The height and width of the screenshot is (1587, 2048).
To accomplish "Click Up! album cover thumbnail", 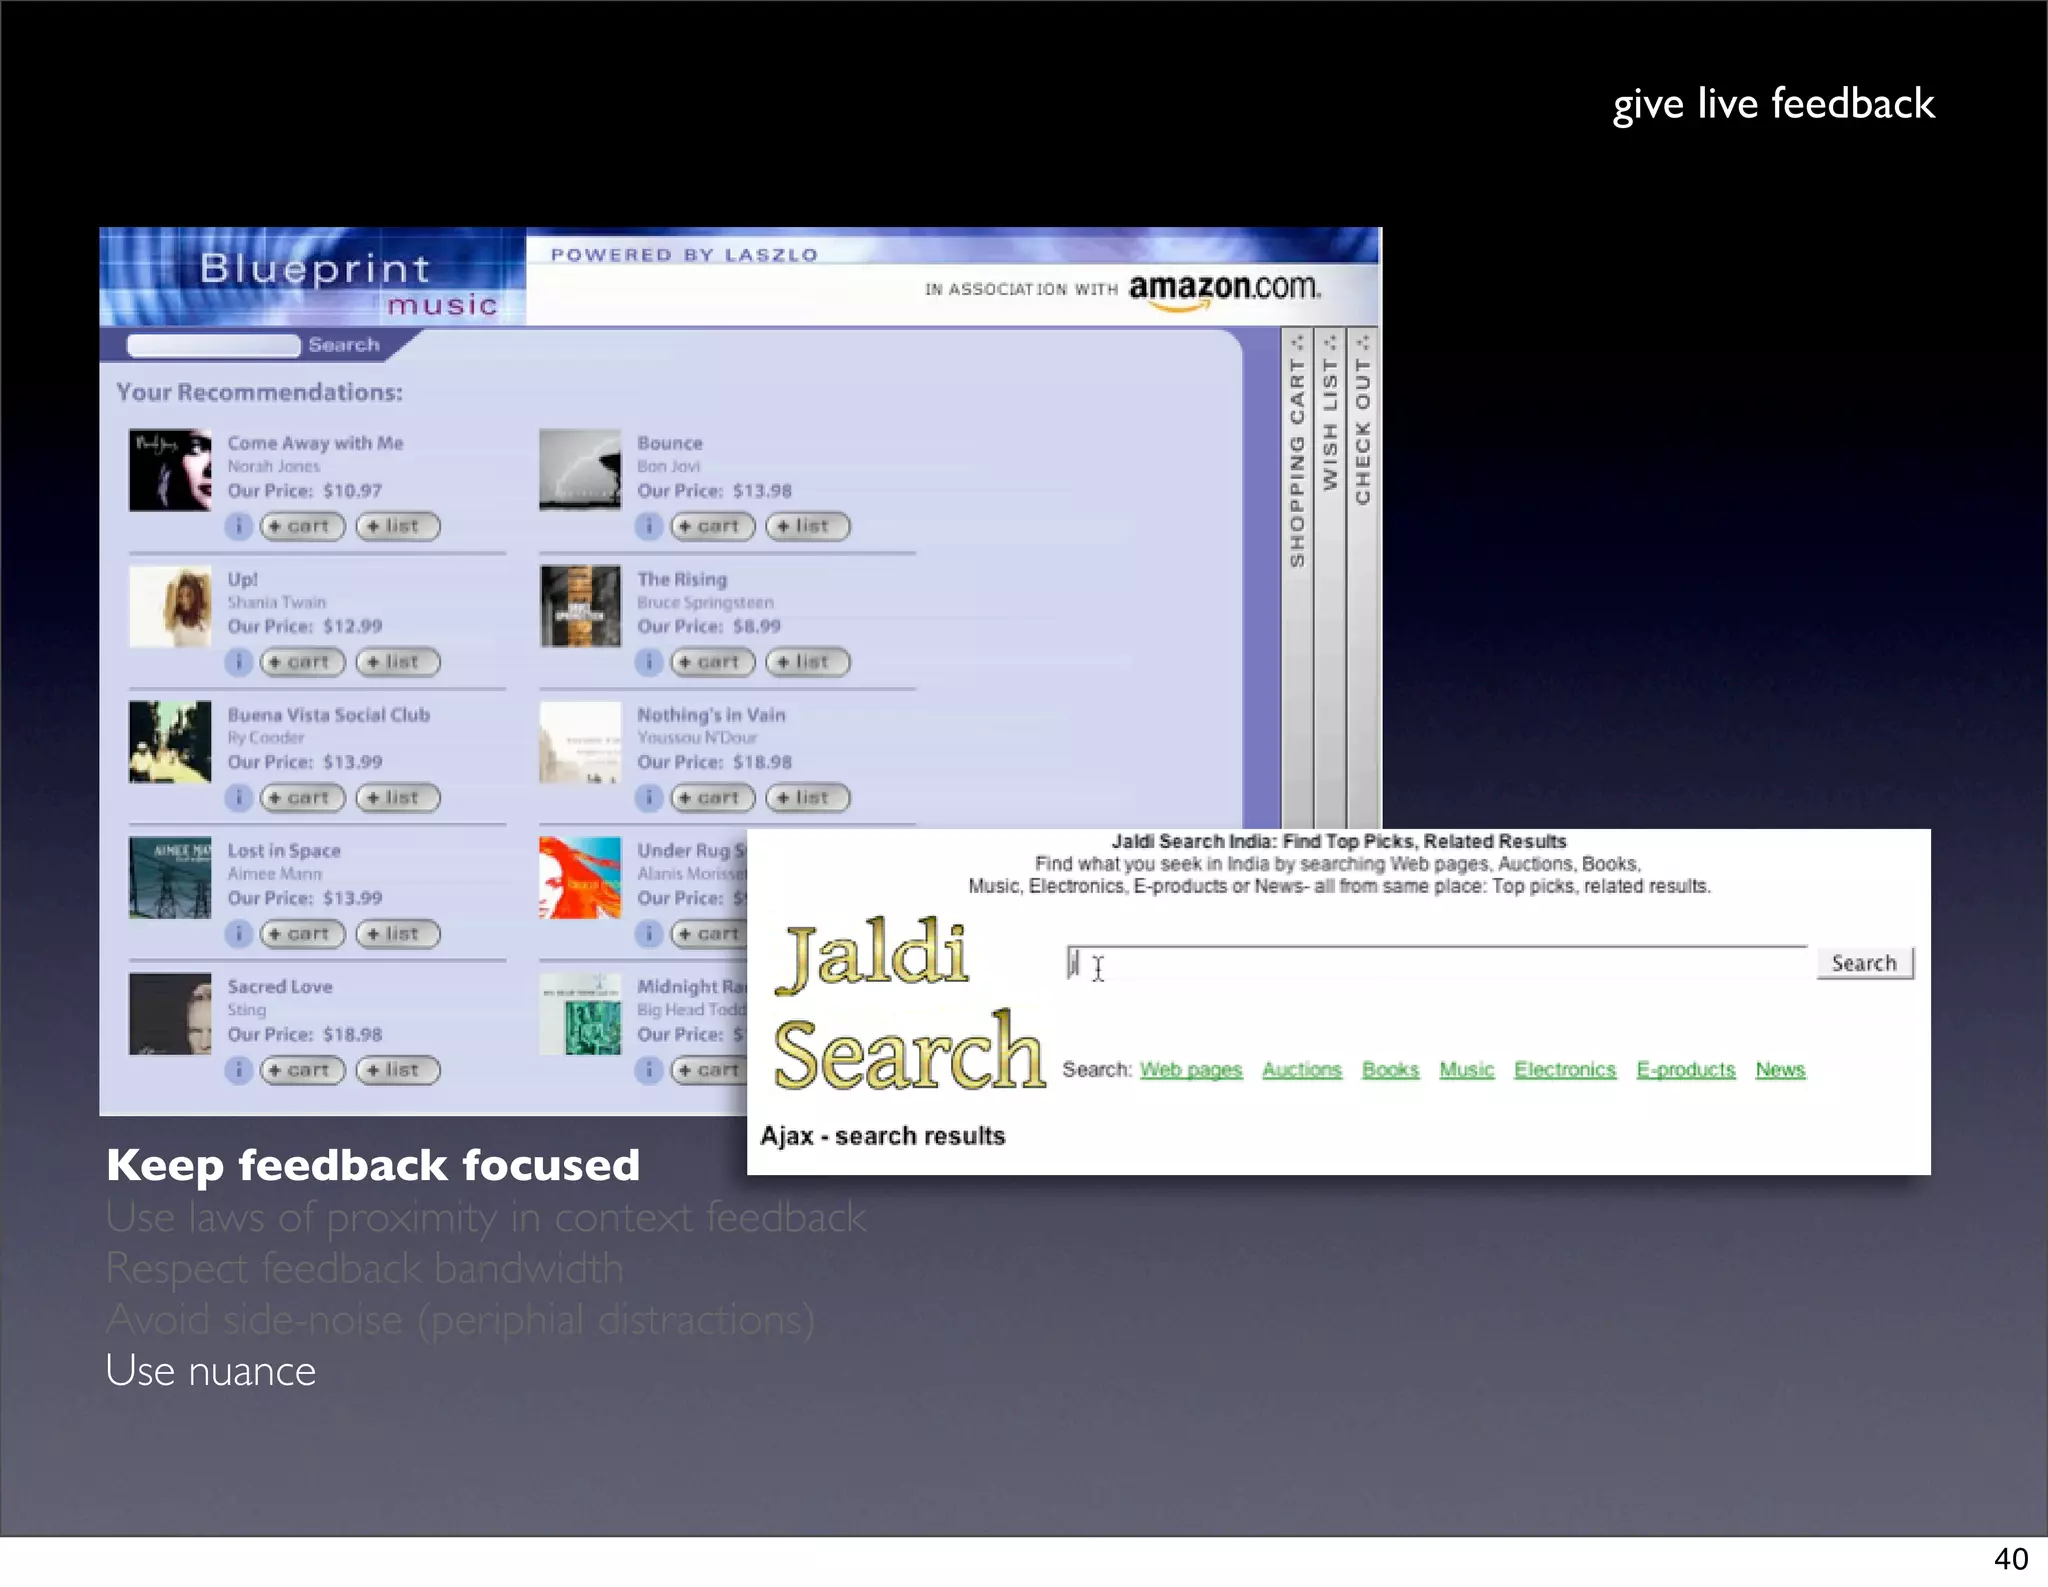I will coord(170,606).
